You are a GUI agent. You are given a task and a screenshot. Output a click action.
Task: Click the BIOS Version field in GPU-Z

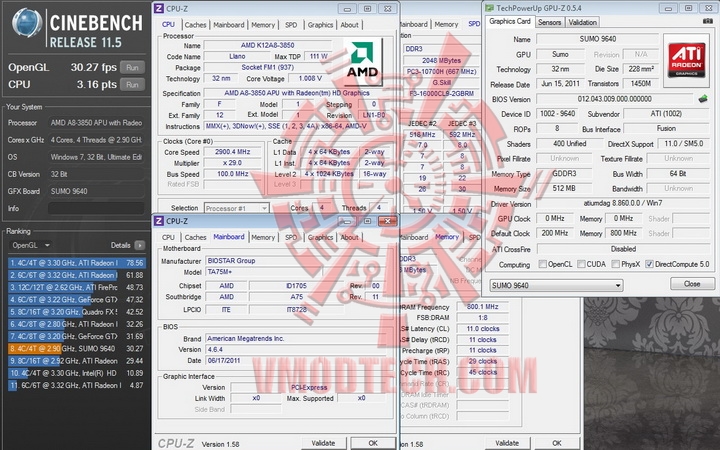coord(614,99)
